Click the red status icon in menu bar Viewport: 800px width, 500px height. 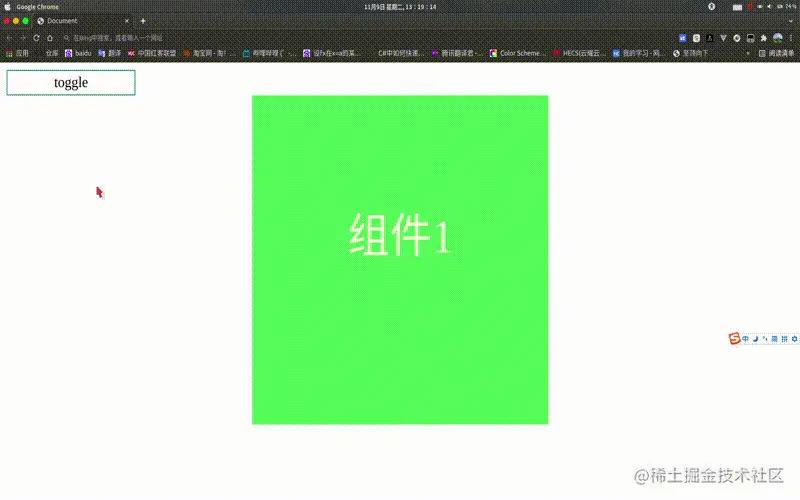751,7
